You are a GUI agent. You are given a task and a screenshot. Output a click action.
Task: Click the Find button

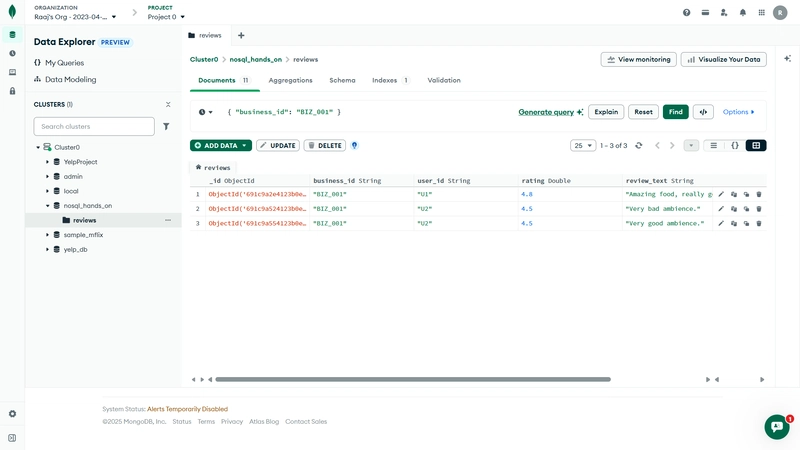pyautogui.click(x=676, y=112)
